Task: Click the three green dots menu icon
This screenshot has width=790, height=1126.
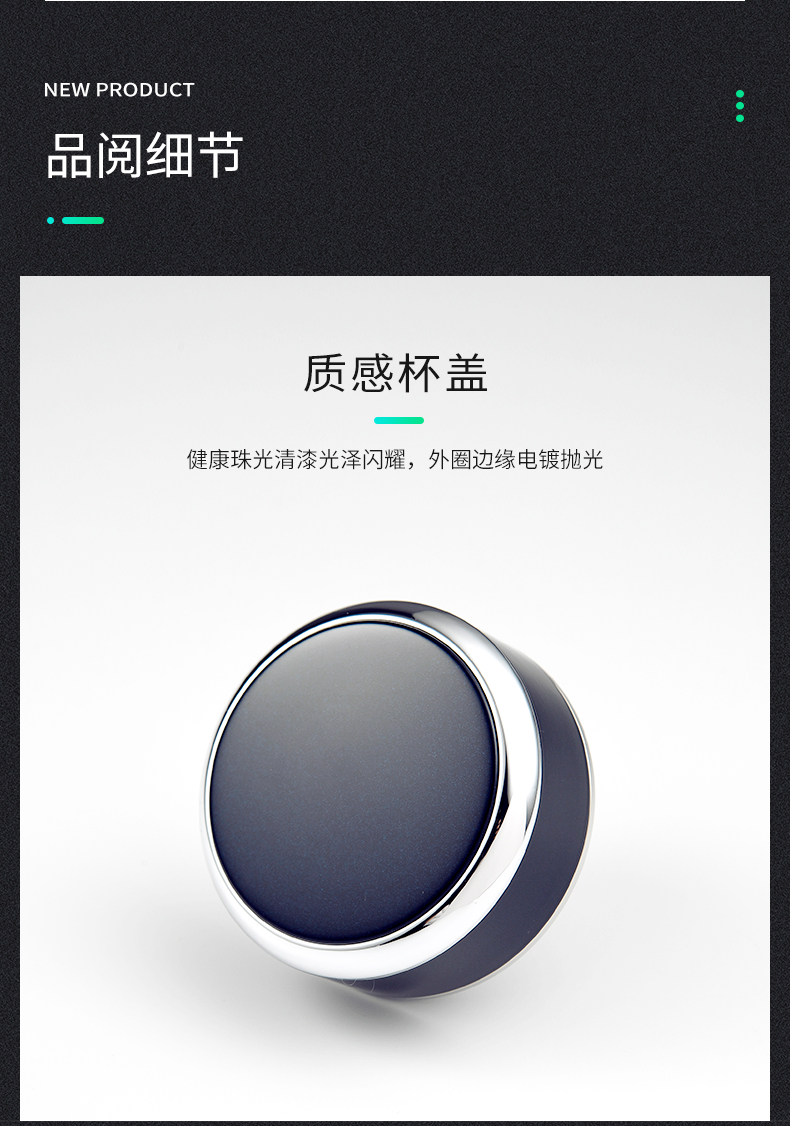Action: point(740,106)
